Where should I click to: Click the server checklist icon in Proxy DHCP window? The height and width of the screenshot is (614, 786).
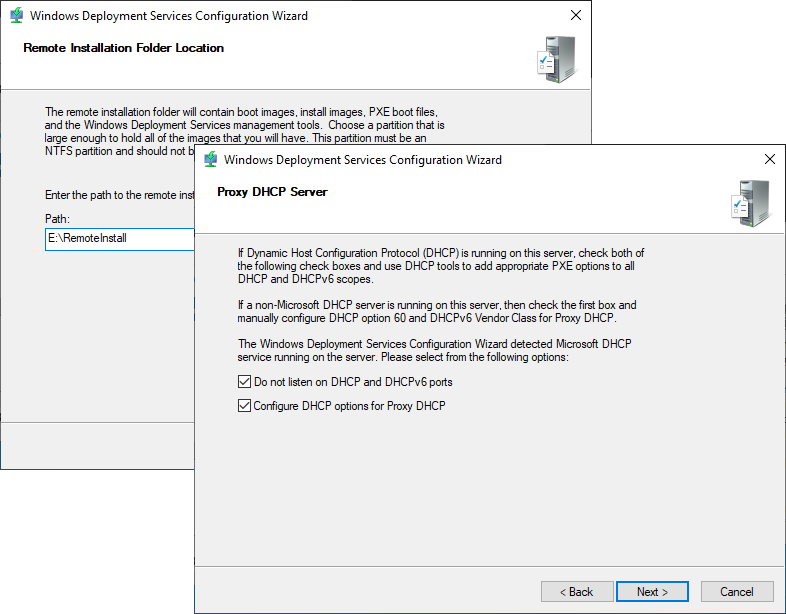pyautogui.click(x=750, y=203)
